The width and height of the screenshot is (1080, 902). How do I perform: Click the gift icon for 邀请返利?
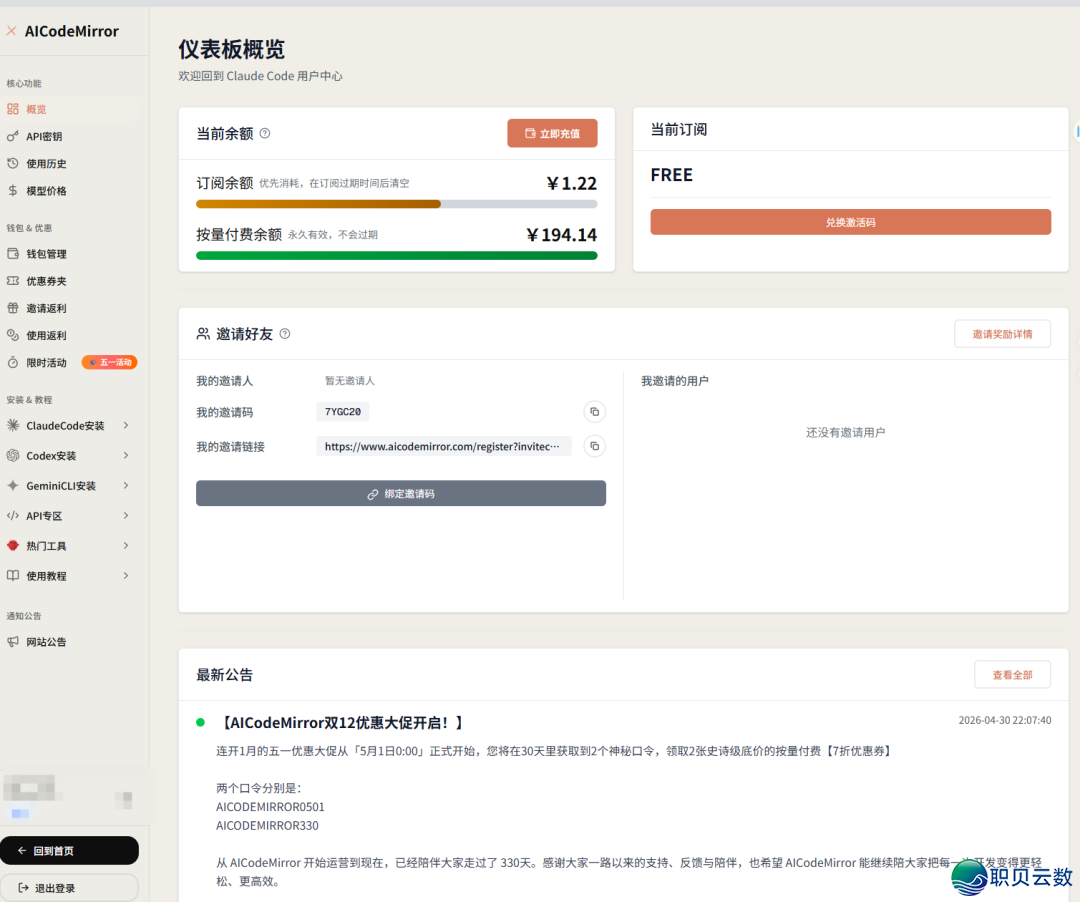click(x=13, y=308)
